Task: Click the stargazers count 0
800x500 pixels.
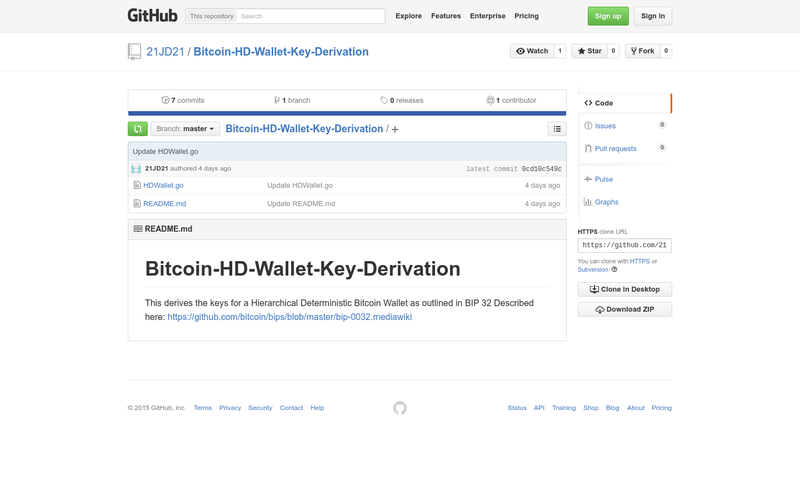Action: 613,51
